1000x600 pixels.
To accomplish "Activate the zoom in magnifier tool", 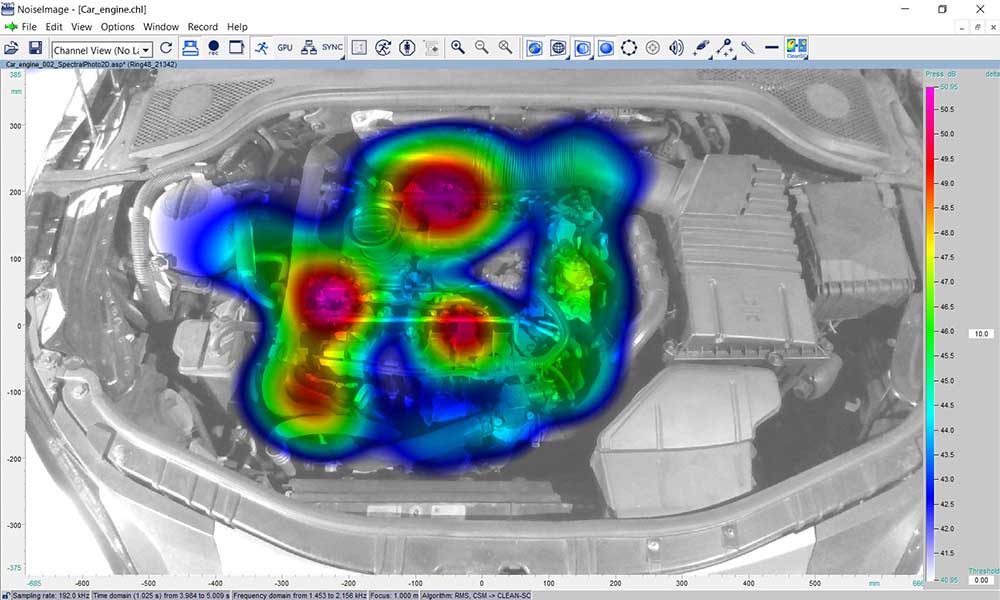I will coord(460,46).
